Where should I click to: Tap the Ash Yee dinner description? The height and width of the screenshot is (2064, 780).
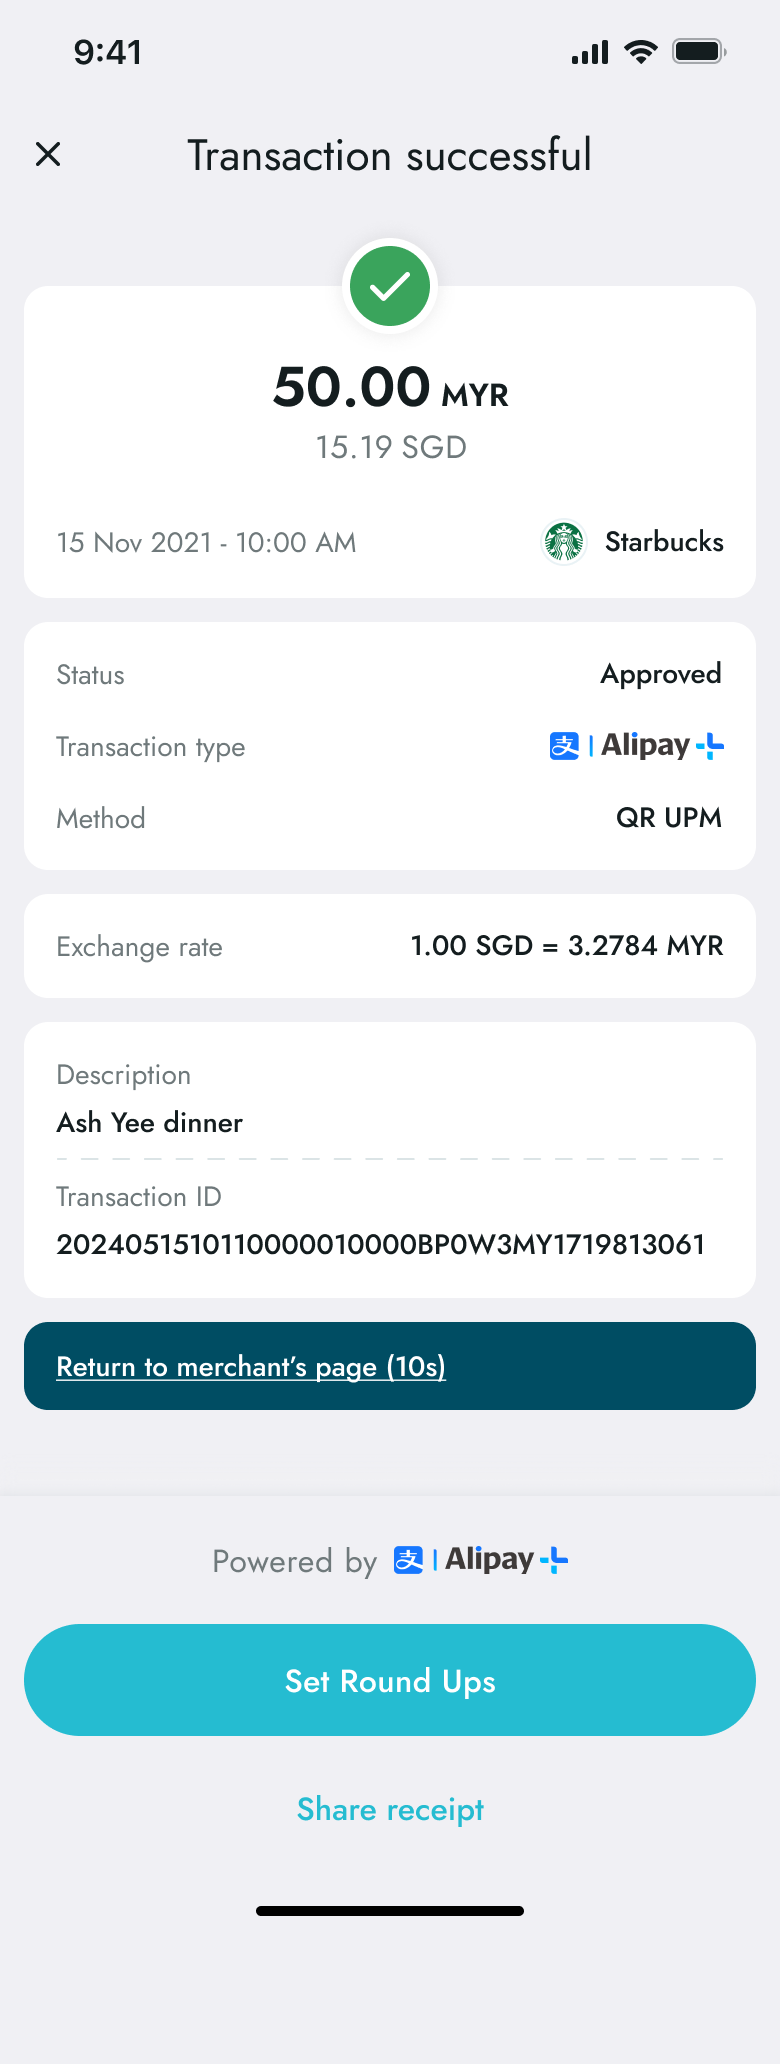[x=150, y=1123]
